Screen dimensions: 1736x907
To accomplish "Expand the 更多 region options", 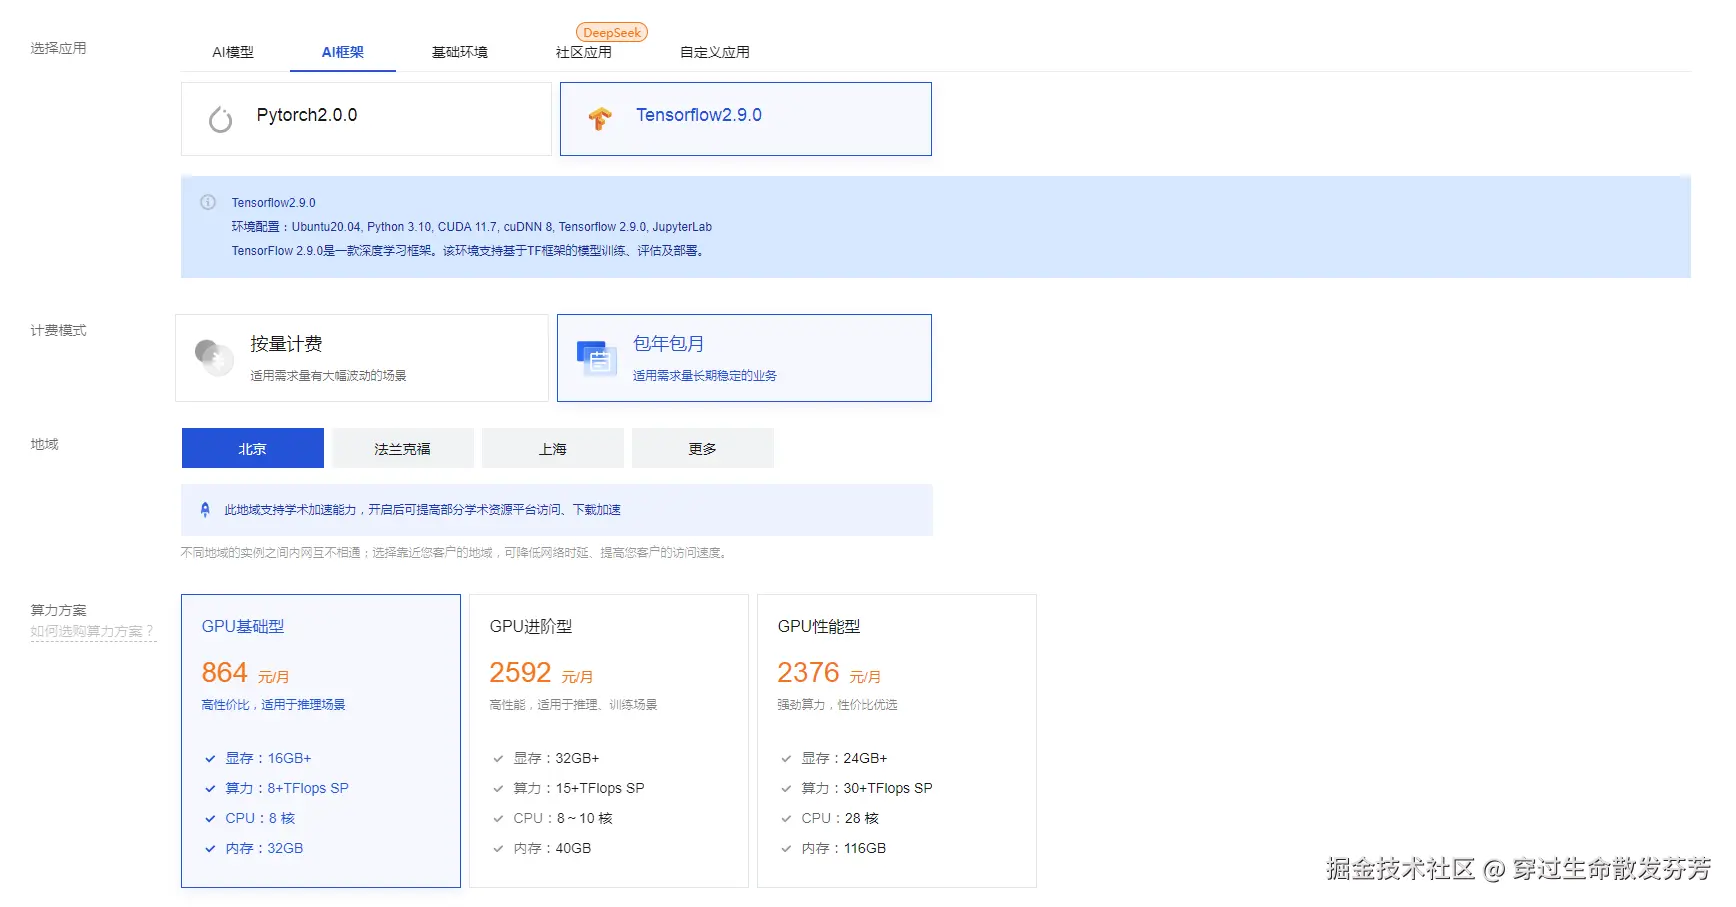I will (702, 447).
